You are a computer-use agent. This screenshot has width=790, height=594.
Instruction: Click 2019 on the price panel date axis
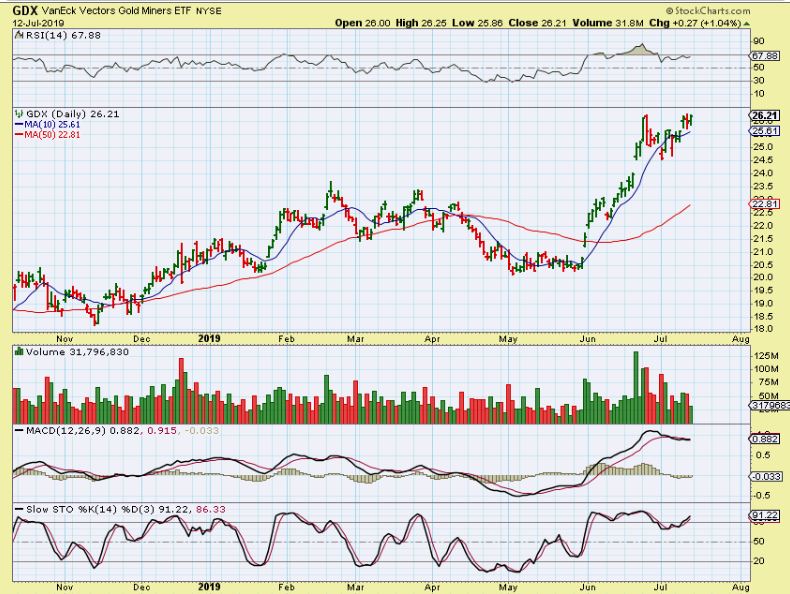pyautogui.click(x=209, y=339)
